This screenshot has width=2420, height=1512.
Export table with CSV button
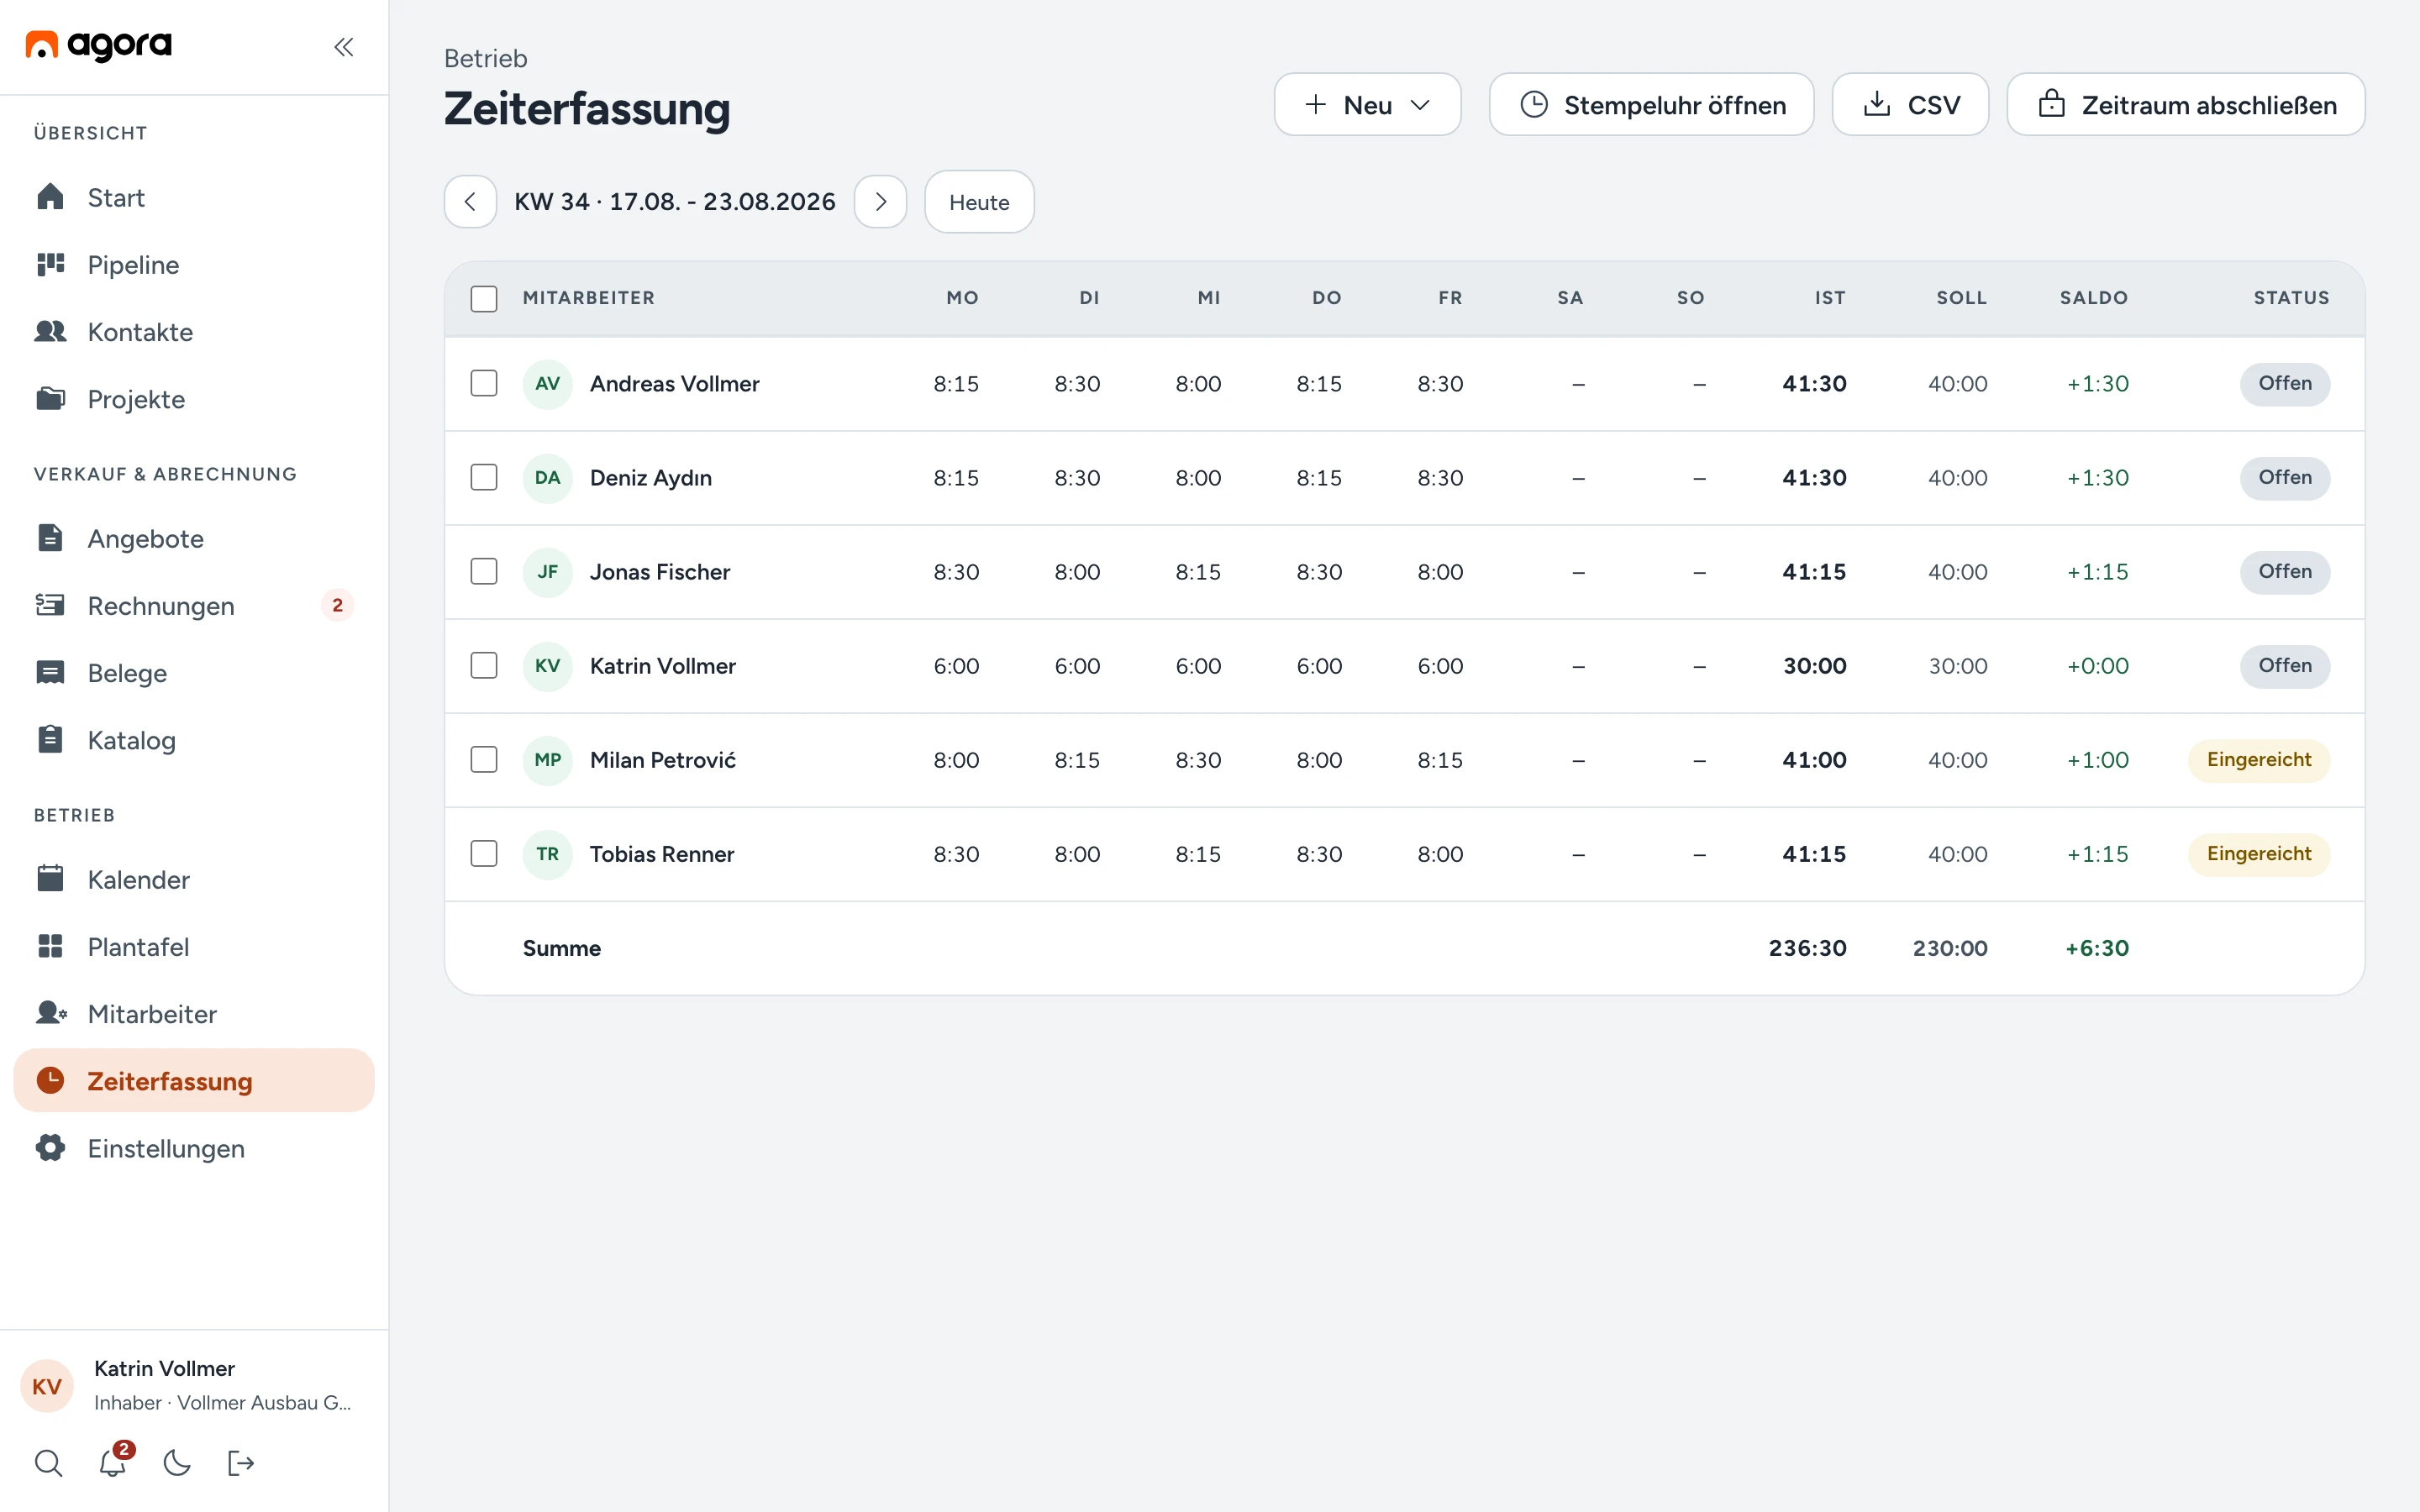[x=1910, y=104]
